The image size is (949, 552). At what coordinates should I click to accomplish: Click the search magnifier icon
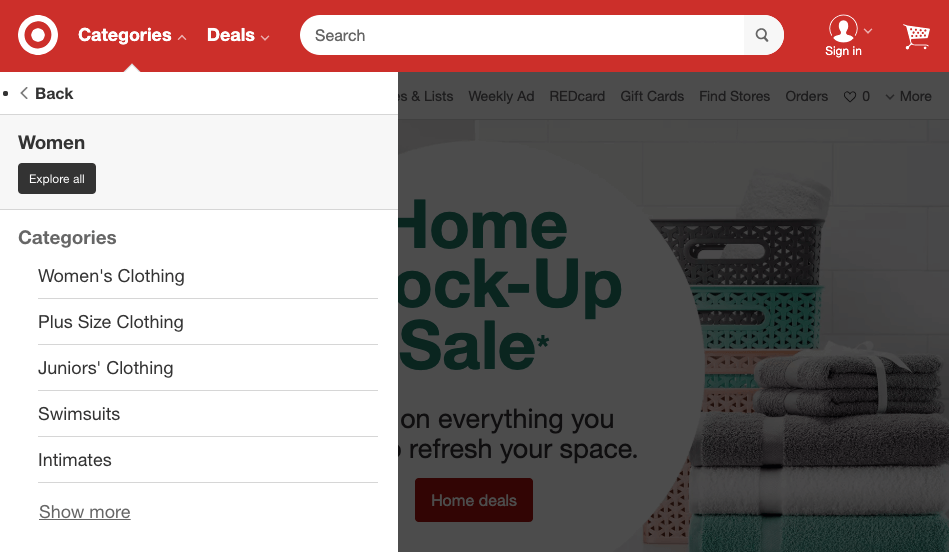coord(762,35)
